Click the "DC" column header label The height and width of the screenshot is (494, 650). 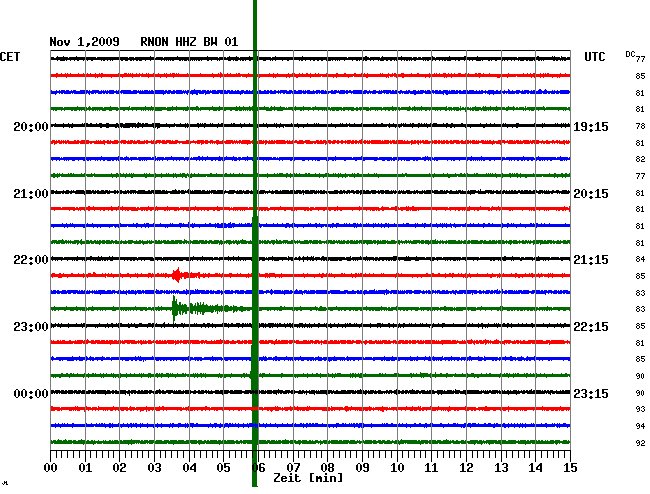[630, 54]
